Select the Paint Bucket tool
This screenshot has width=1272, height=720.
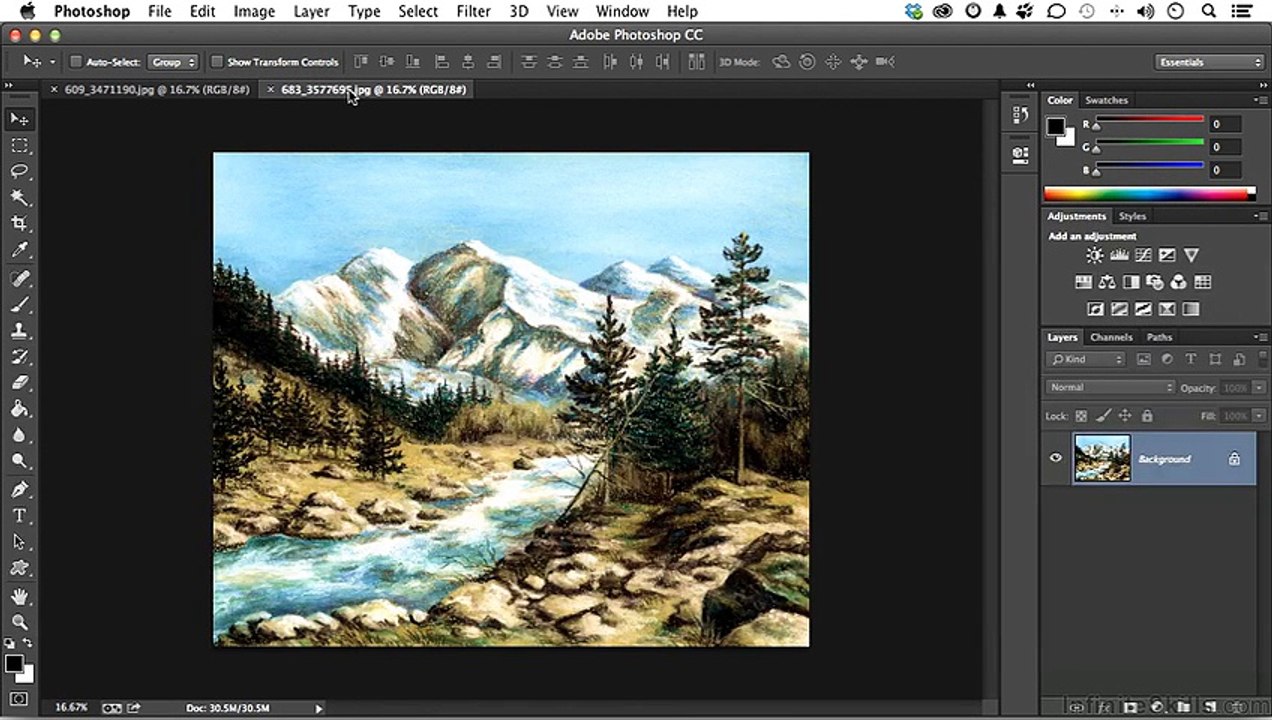[x=19, y=409]
